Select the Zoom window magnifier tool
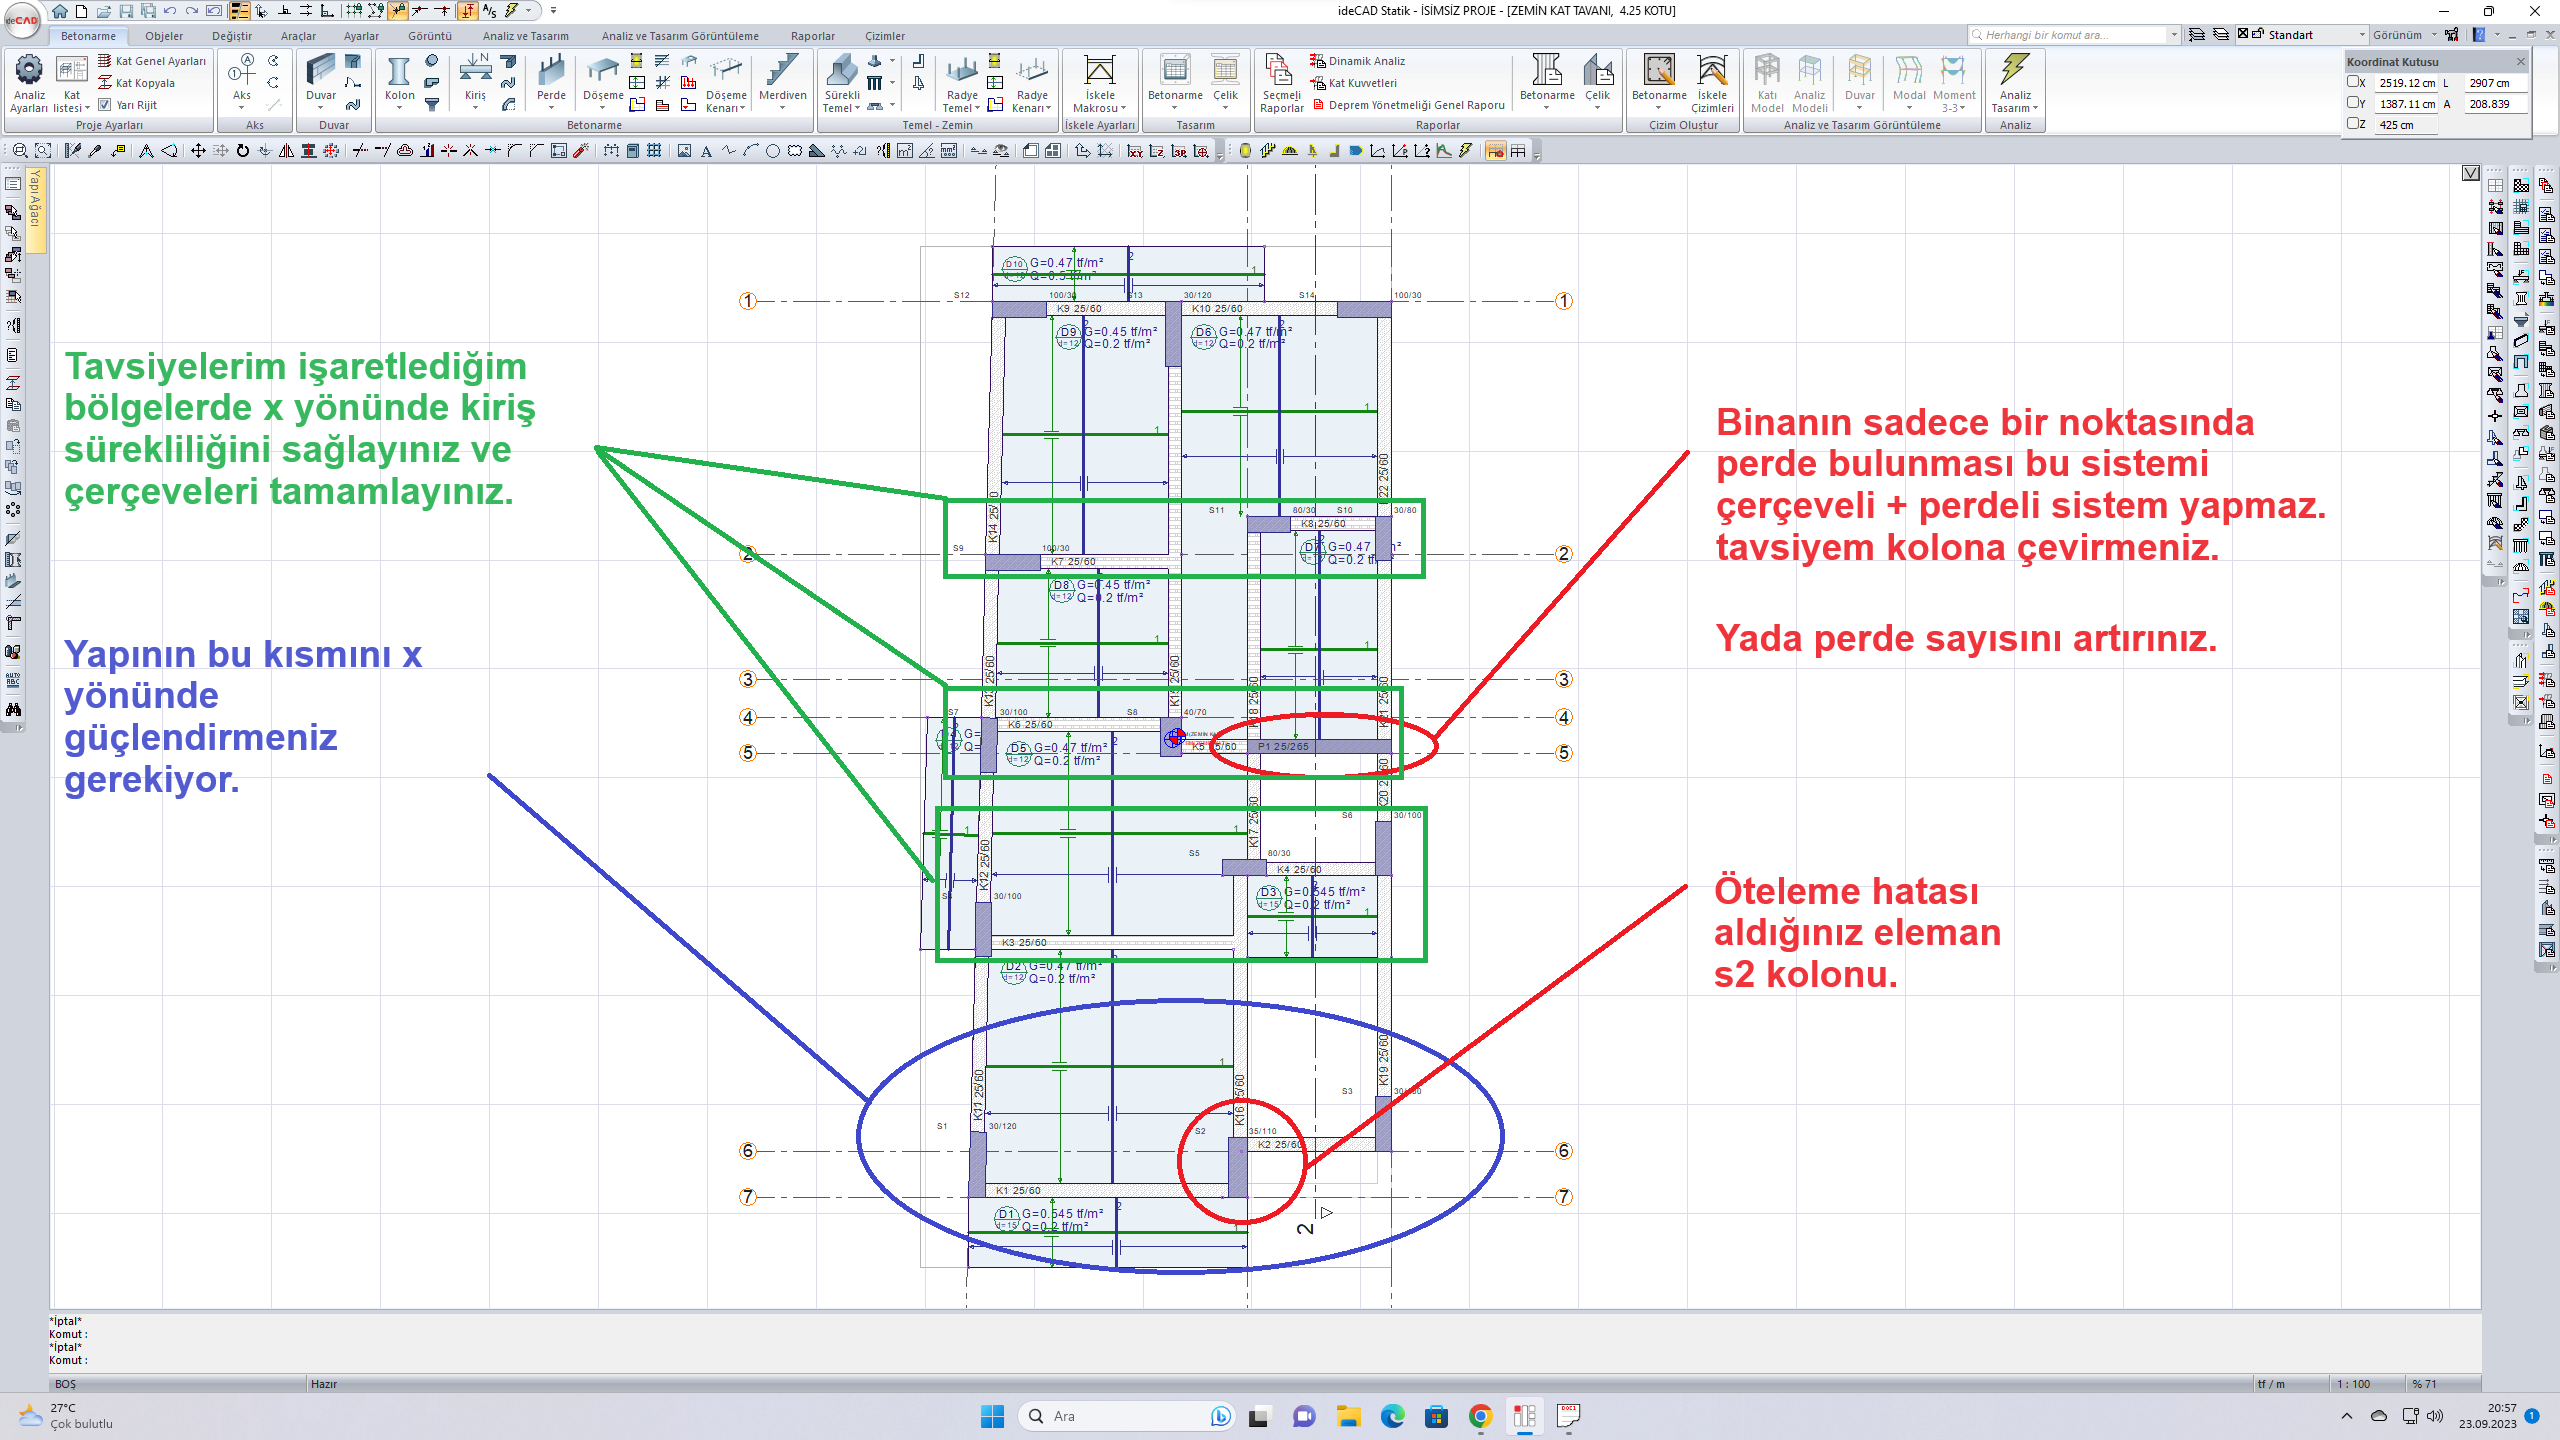2560x1440 pixels. click(20, 151)
